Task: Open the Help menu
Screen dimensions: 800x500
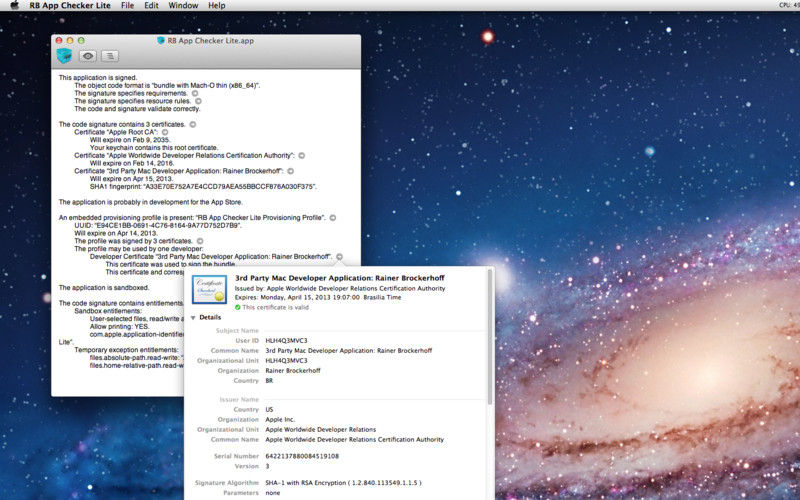Action: click(x=216, y=5)
